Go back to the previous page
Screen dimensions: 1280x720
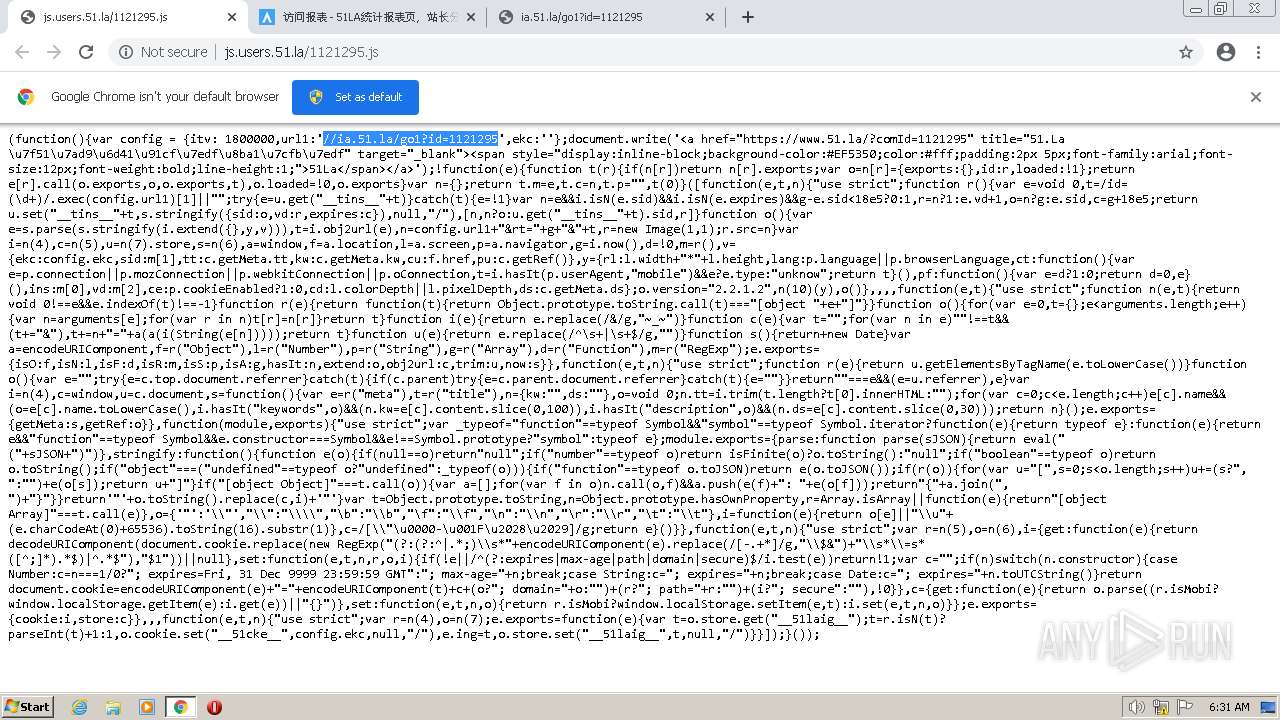pos(22,52)
